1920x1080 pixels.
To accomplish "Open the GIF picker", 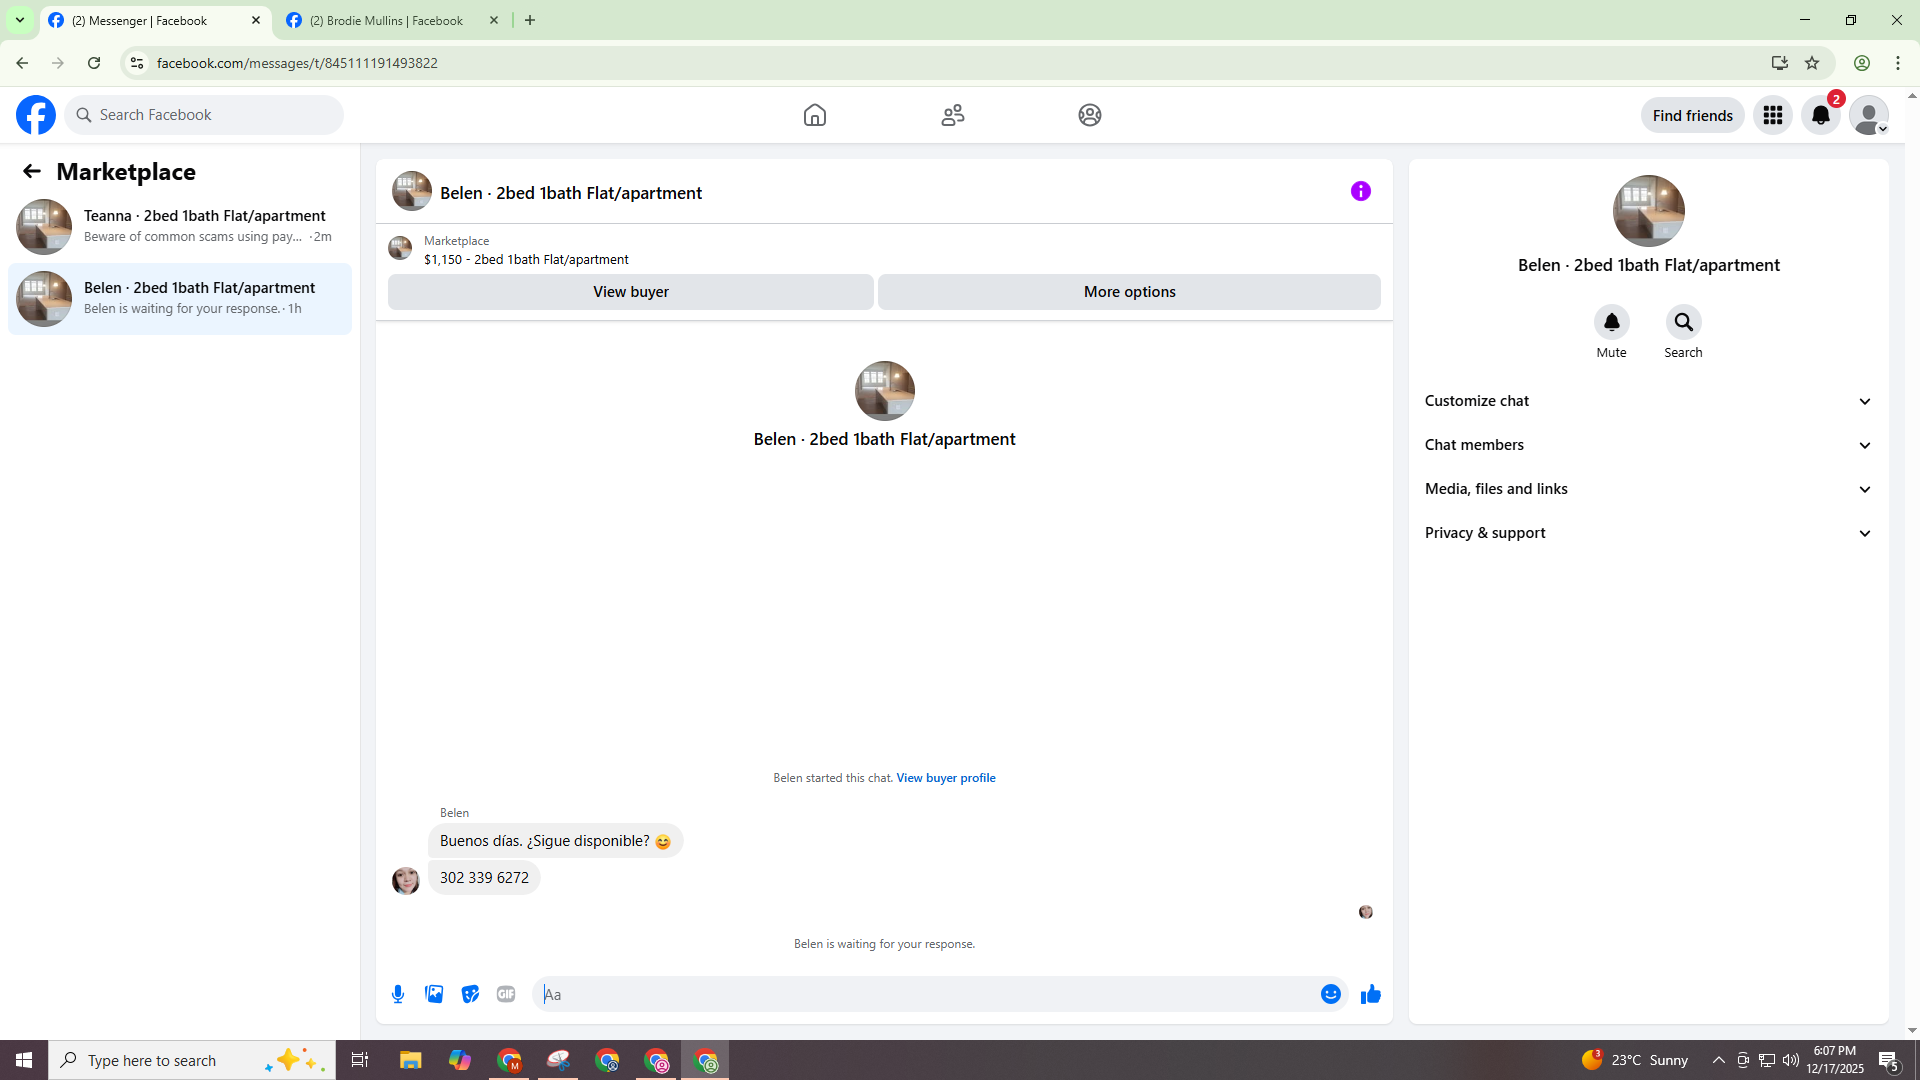I will (x=506, y=994).
